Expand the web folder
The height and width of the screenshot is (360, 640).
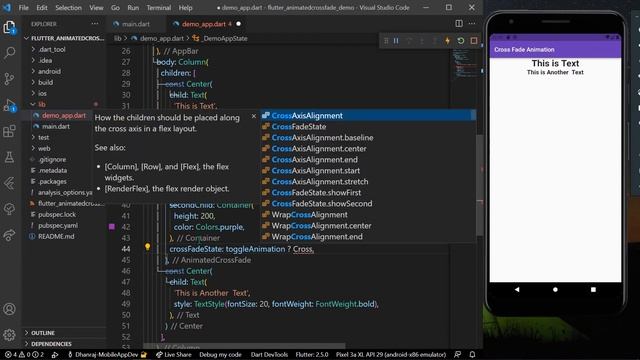[x=44, y=149]
